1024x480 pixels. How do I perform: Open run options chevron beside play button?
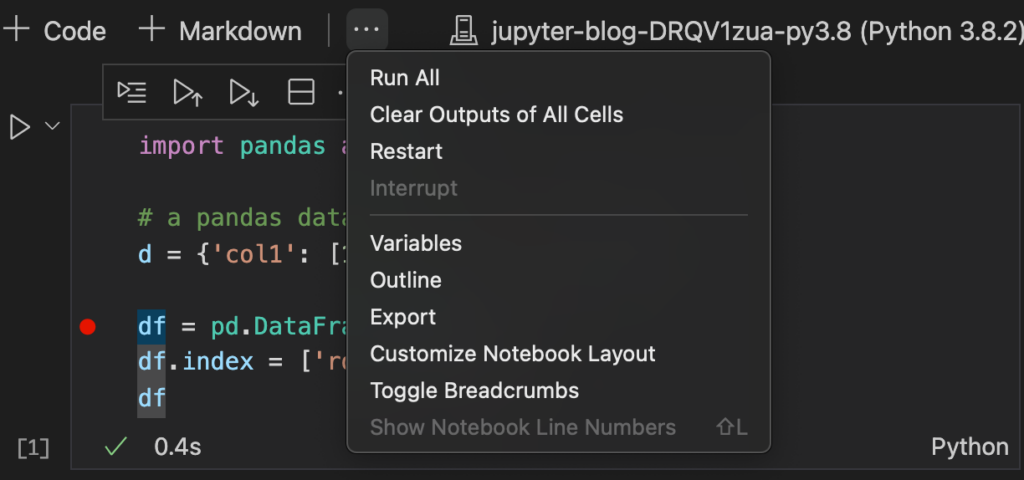[x=53, y=125]
